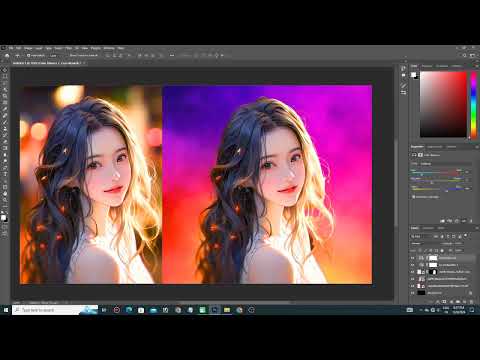
Task: Click the foreground color swatch in Color panel
Action: pos(413,75)
